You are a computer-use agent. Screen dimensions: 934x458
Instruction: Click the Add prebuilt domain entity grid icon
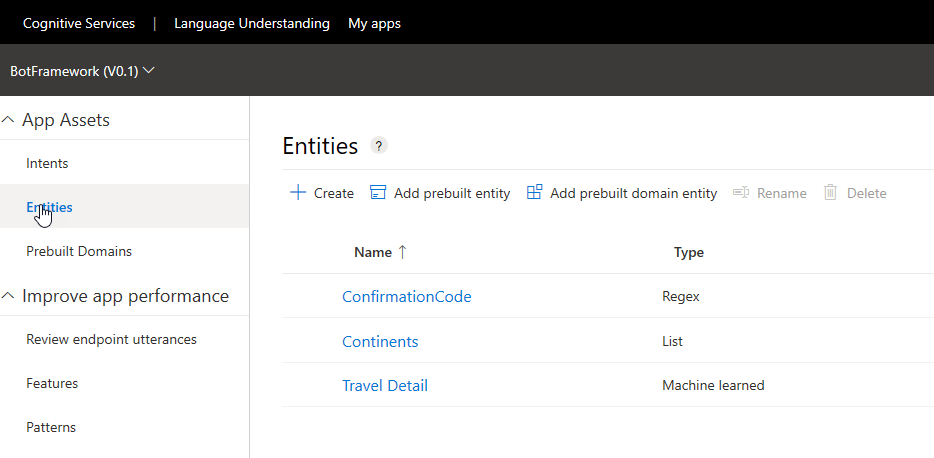534,192
